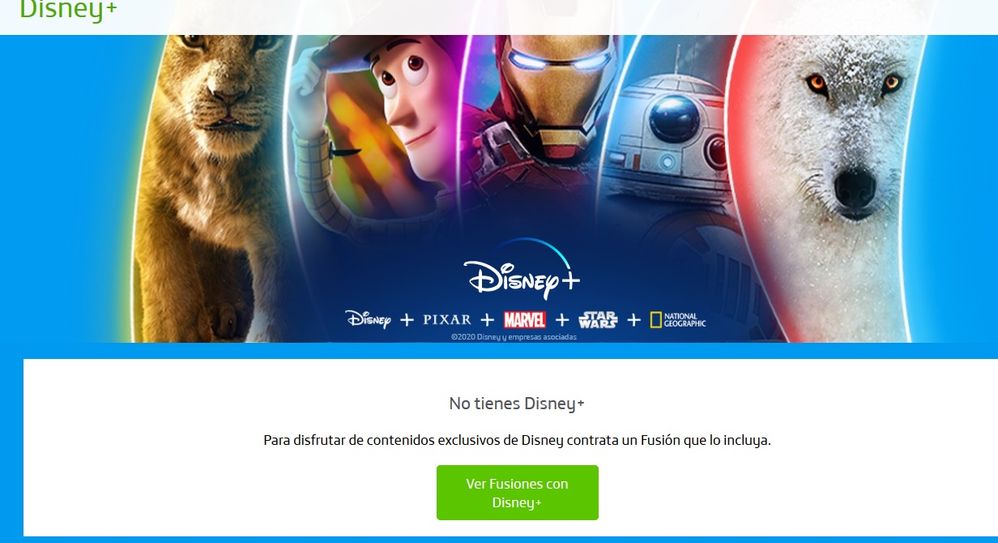998x543 pixels.
Task: Click the red MARVEL logo
Action: tap(524, 320)
